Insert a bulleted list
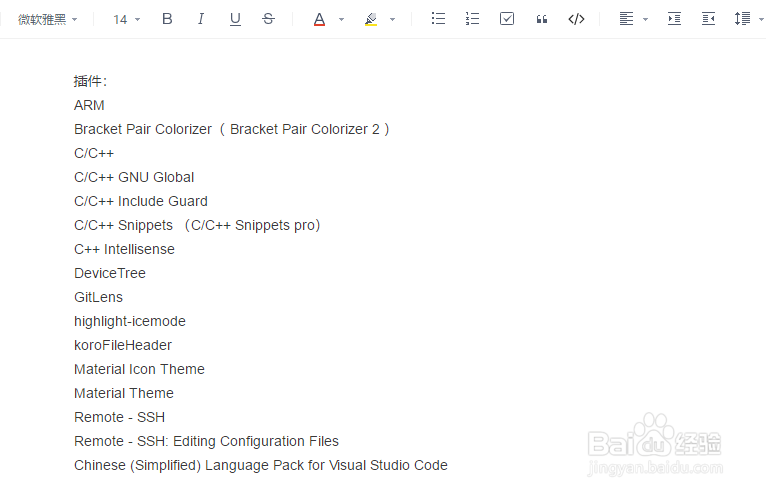The width and height of the screenshot is (766, 495). pyautogui.click(x=438, y=19)
